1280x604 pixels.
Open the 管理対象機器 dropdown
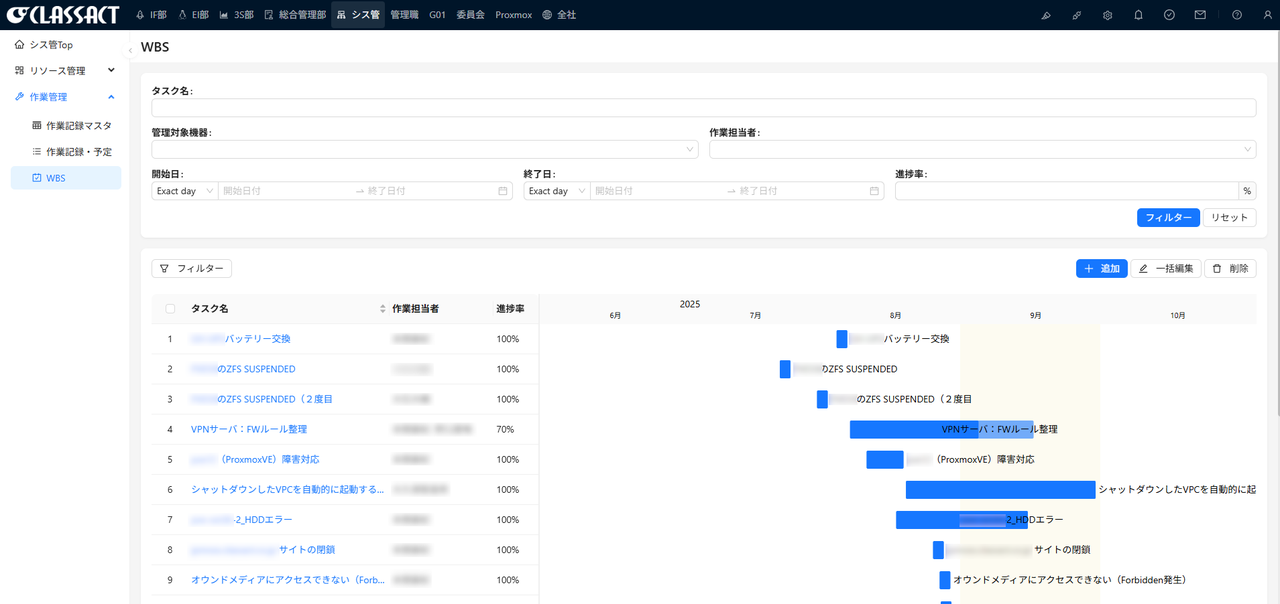click(x=425, y=149)
